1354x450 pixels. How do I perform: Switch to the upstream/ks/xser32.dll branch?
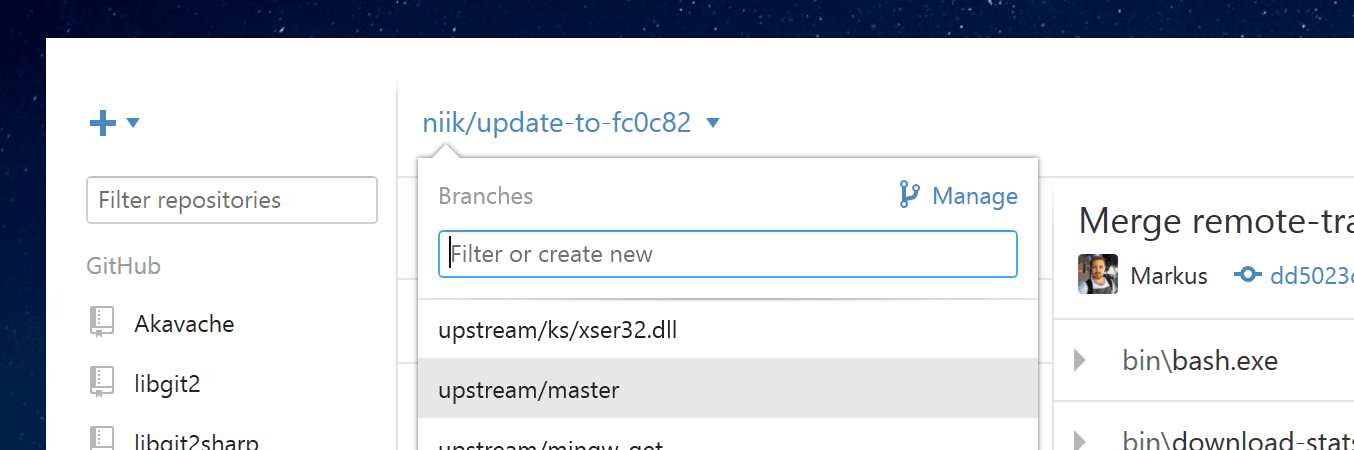[557, 330]
